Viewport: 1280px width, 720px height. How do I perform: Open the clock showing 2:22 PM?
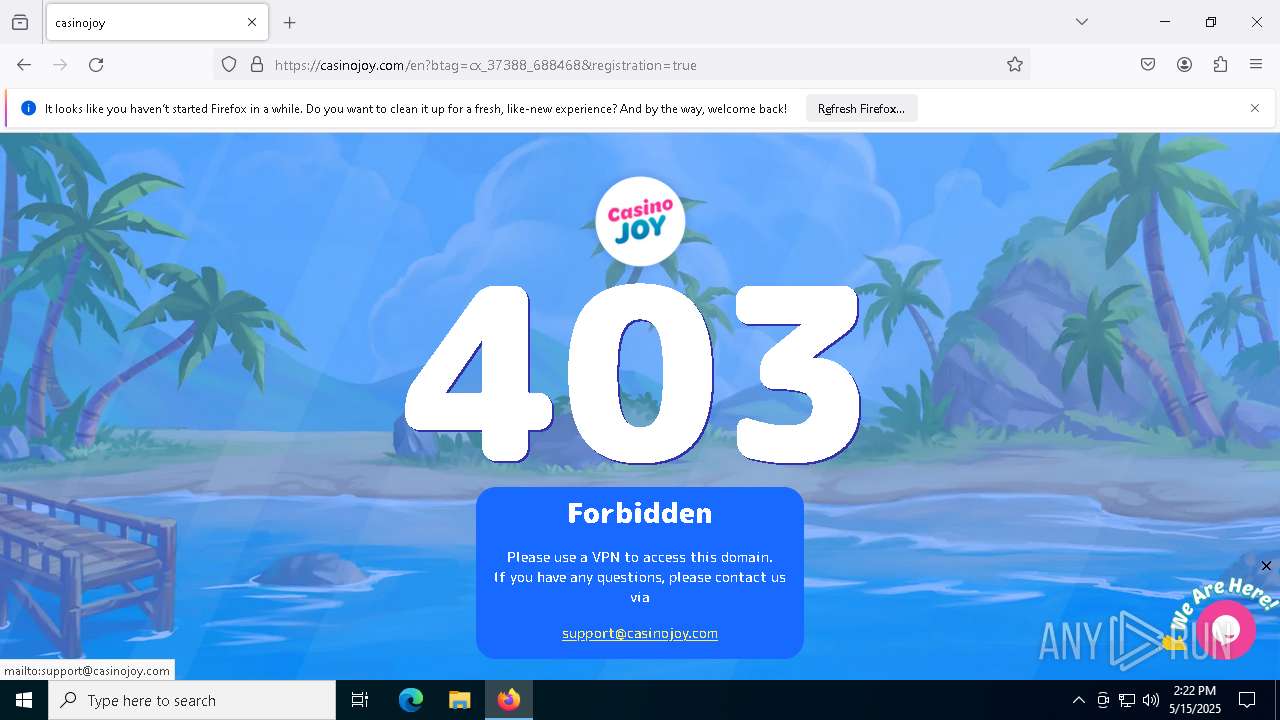(x=1195, y=700)
